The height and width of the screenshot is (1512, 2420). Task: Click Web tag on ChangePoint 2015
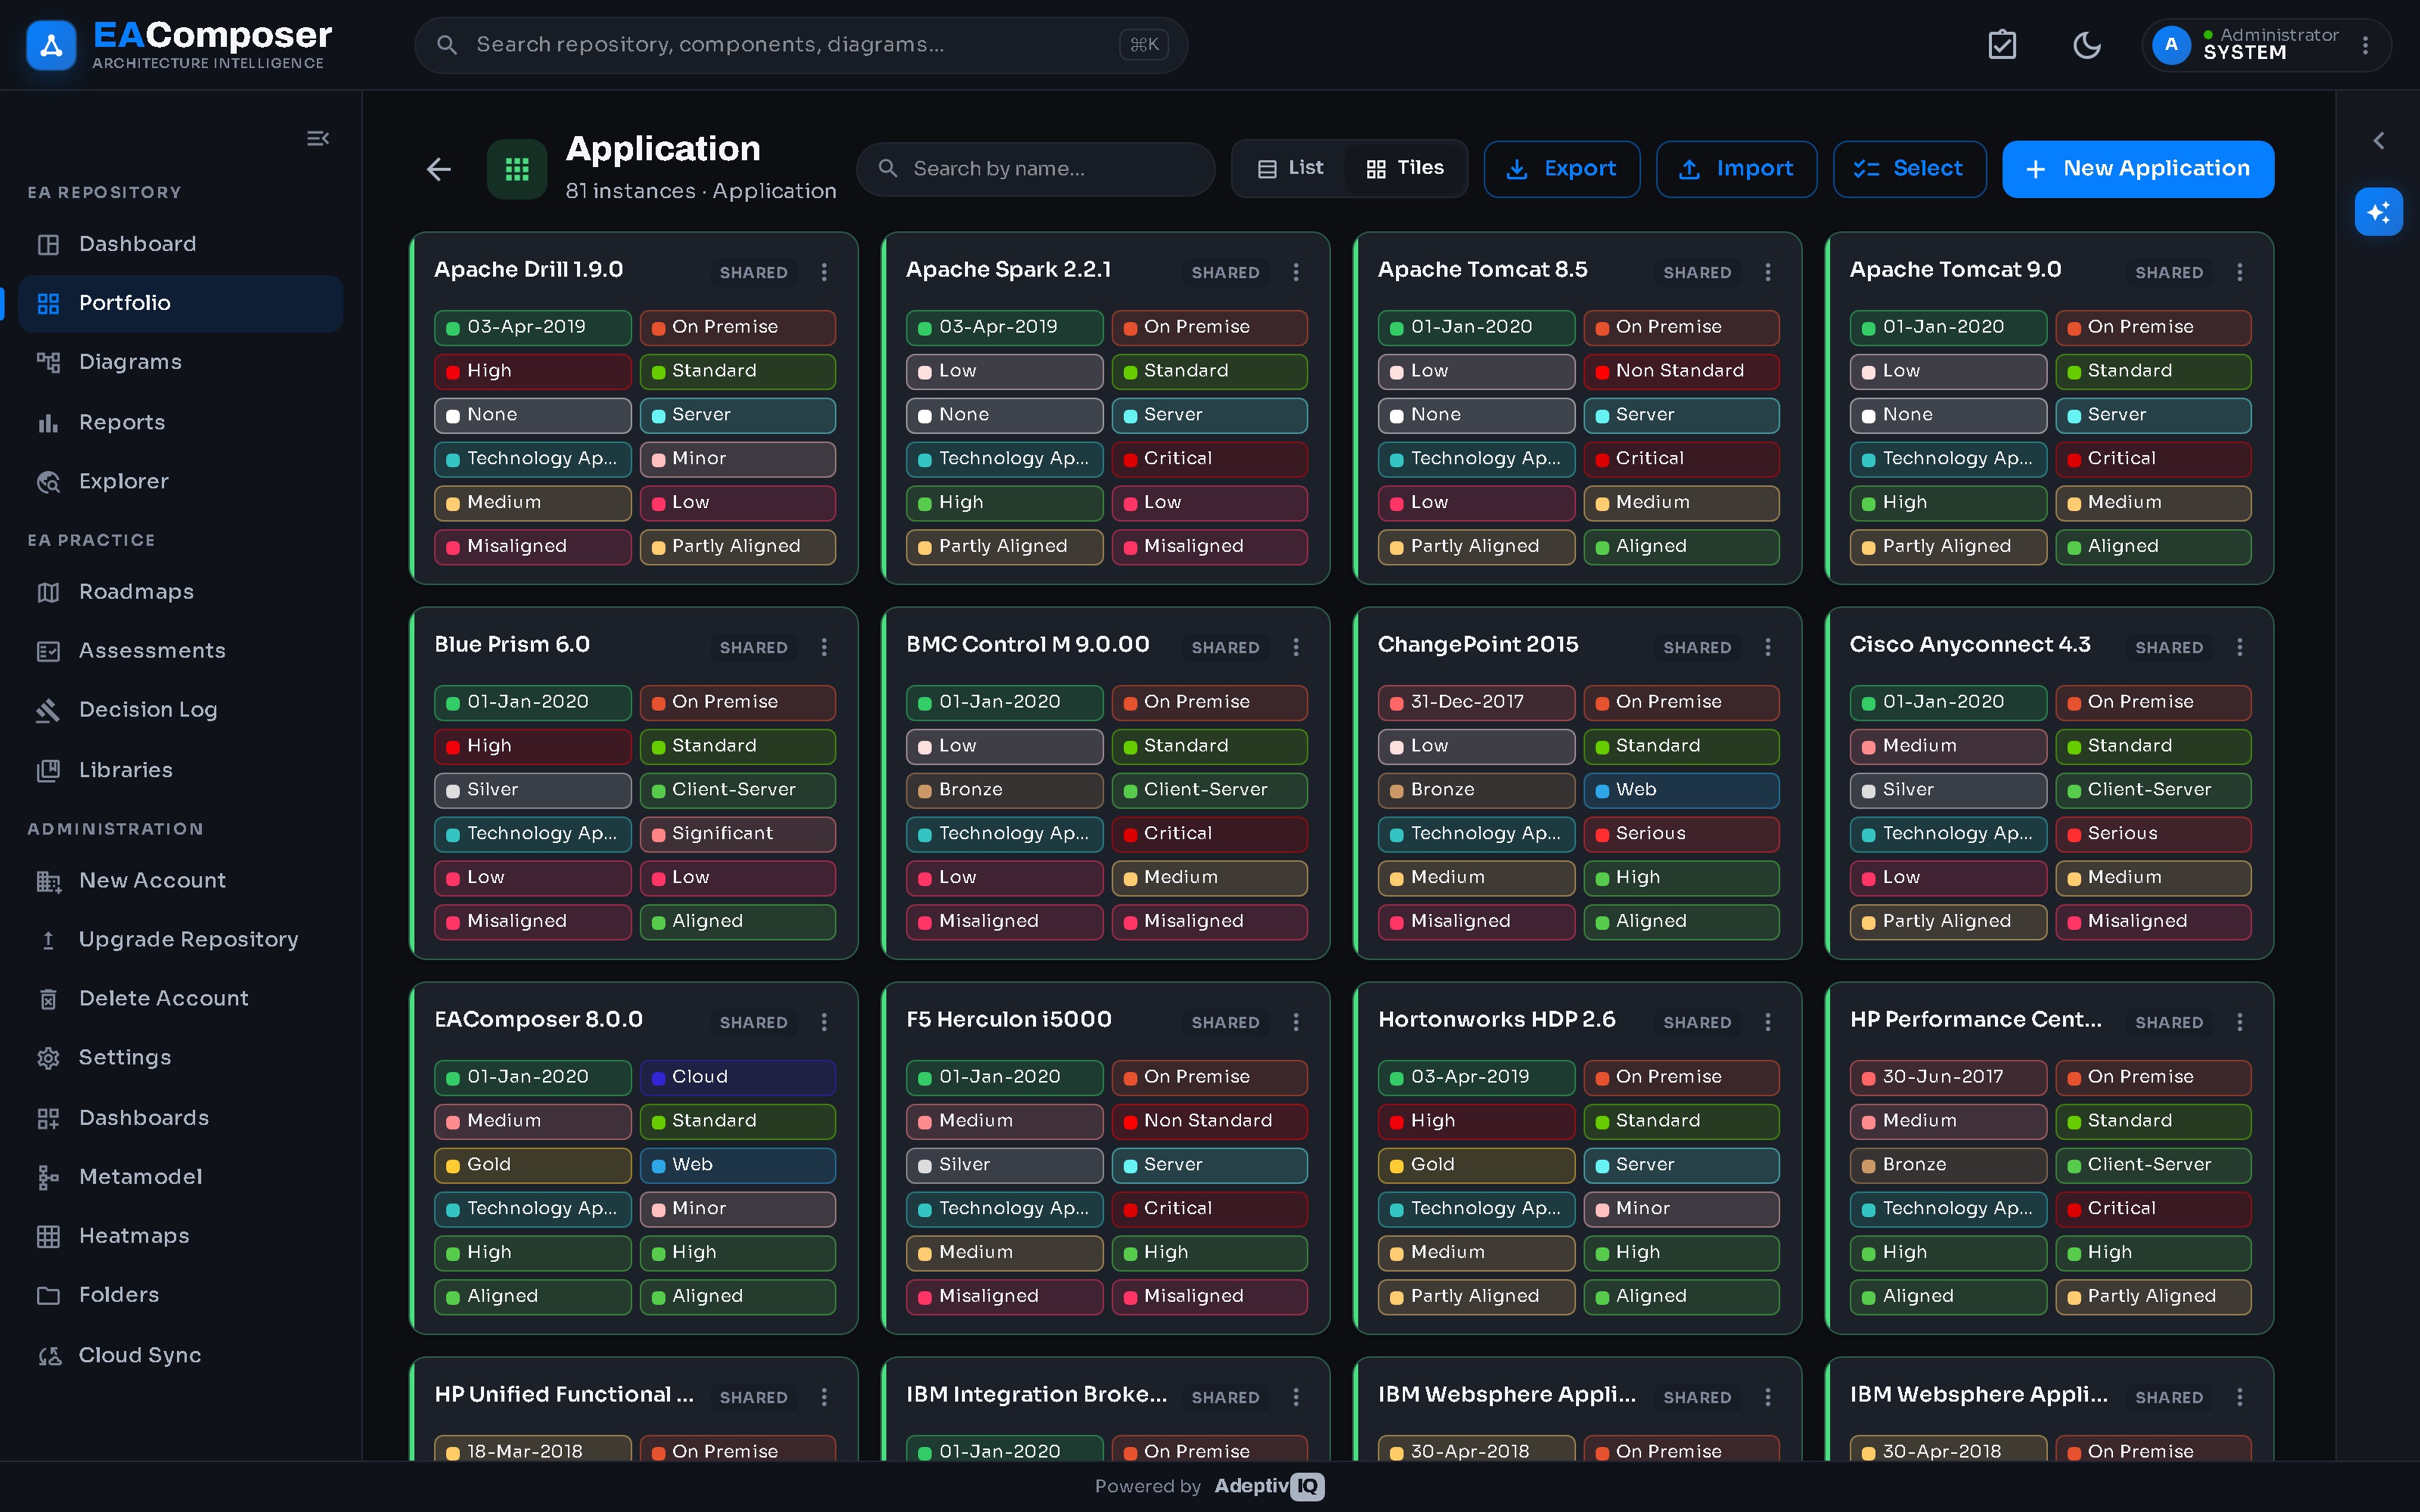coord(1681,790)
